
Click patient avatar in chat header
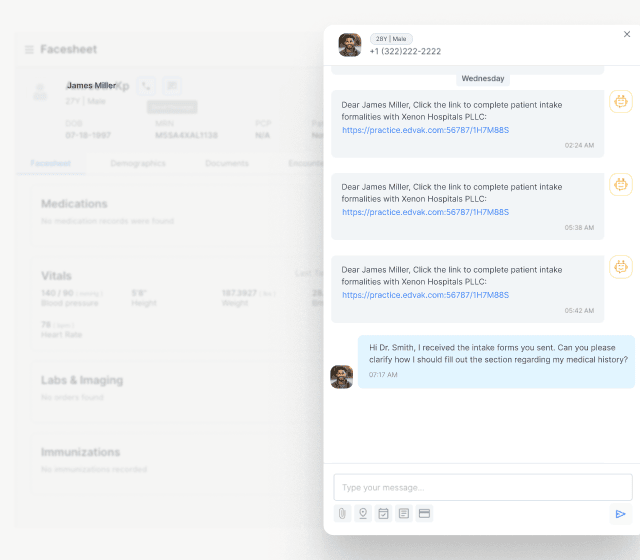point(350,45)
